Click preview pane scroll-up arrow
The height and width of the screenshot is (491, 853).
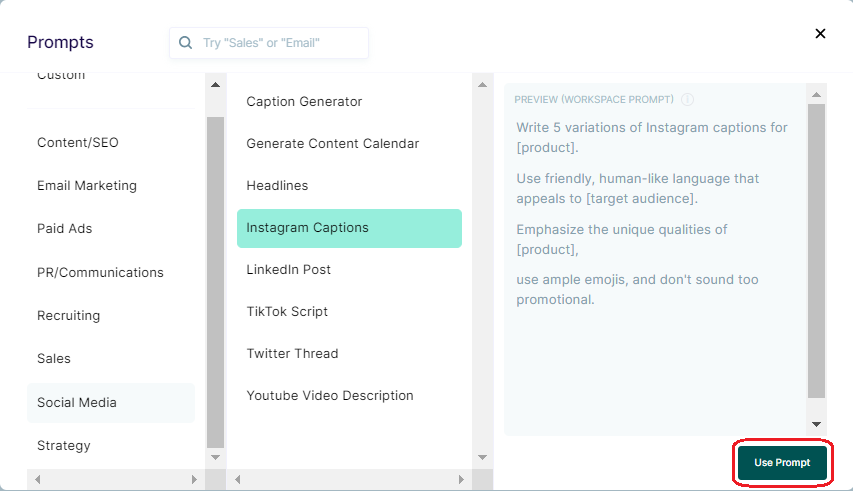pos(817,95)
